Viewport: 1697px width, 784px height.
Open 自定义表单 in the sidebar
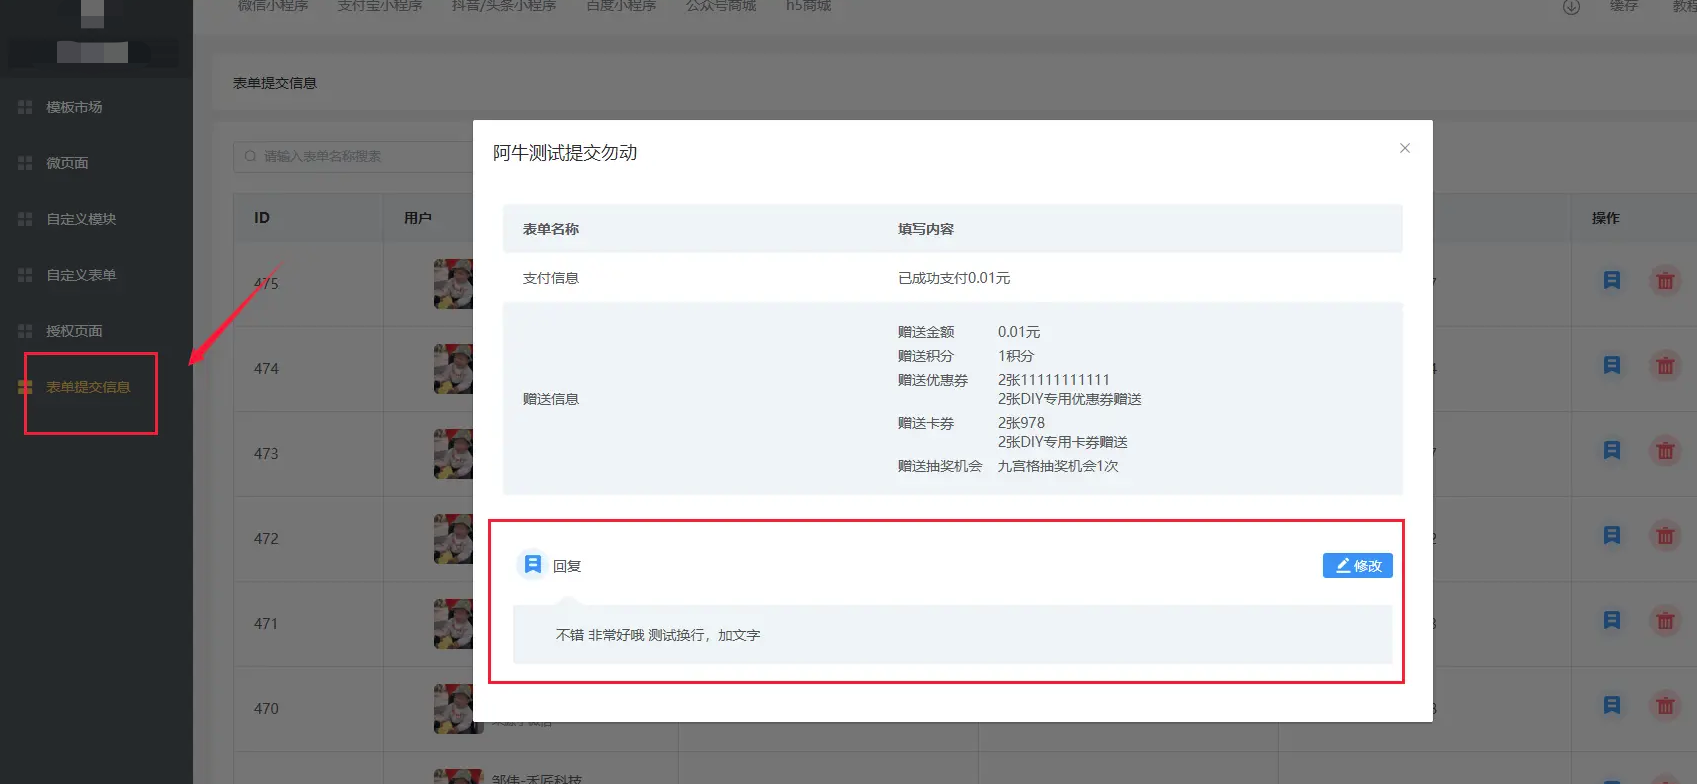click(x=81, y=275)
